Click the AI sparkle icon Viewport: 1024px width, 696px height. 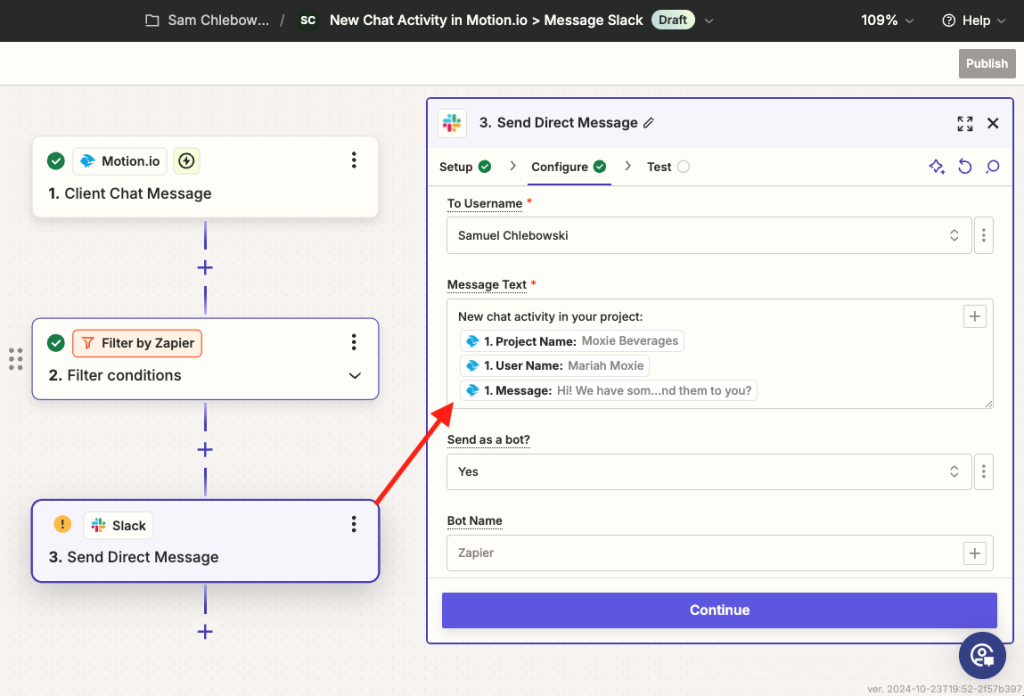click(x=937, y=166)
